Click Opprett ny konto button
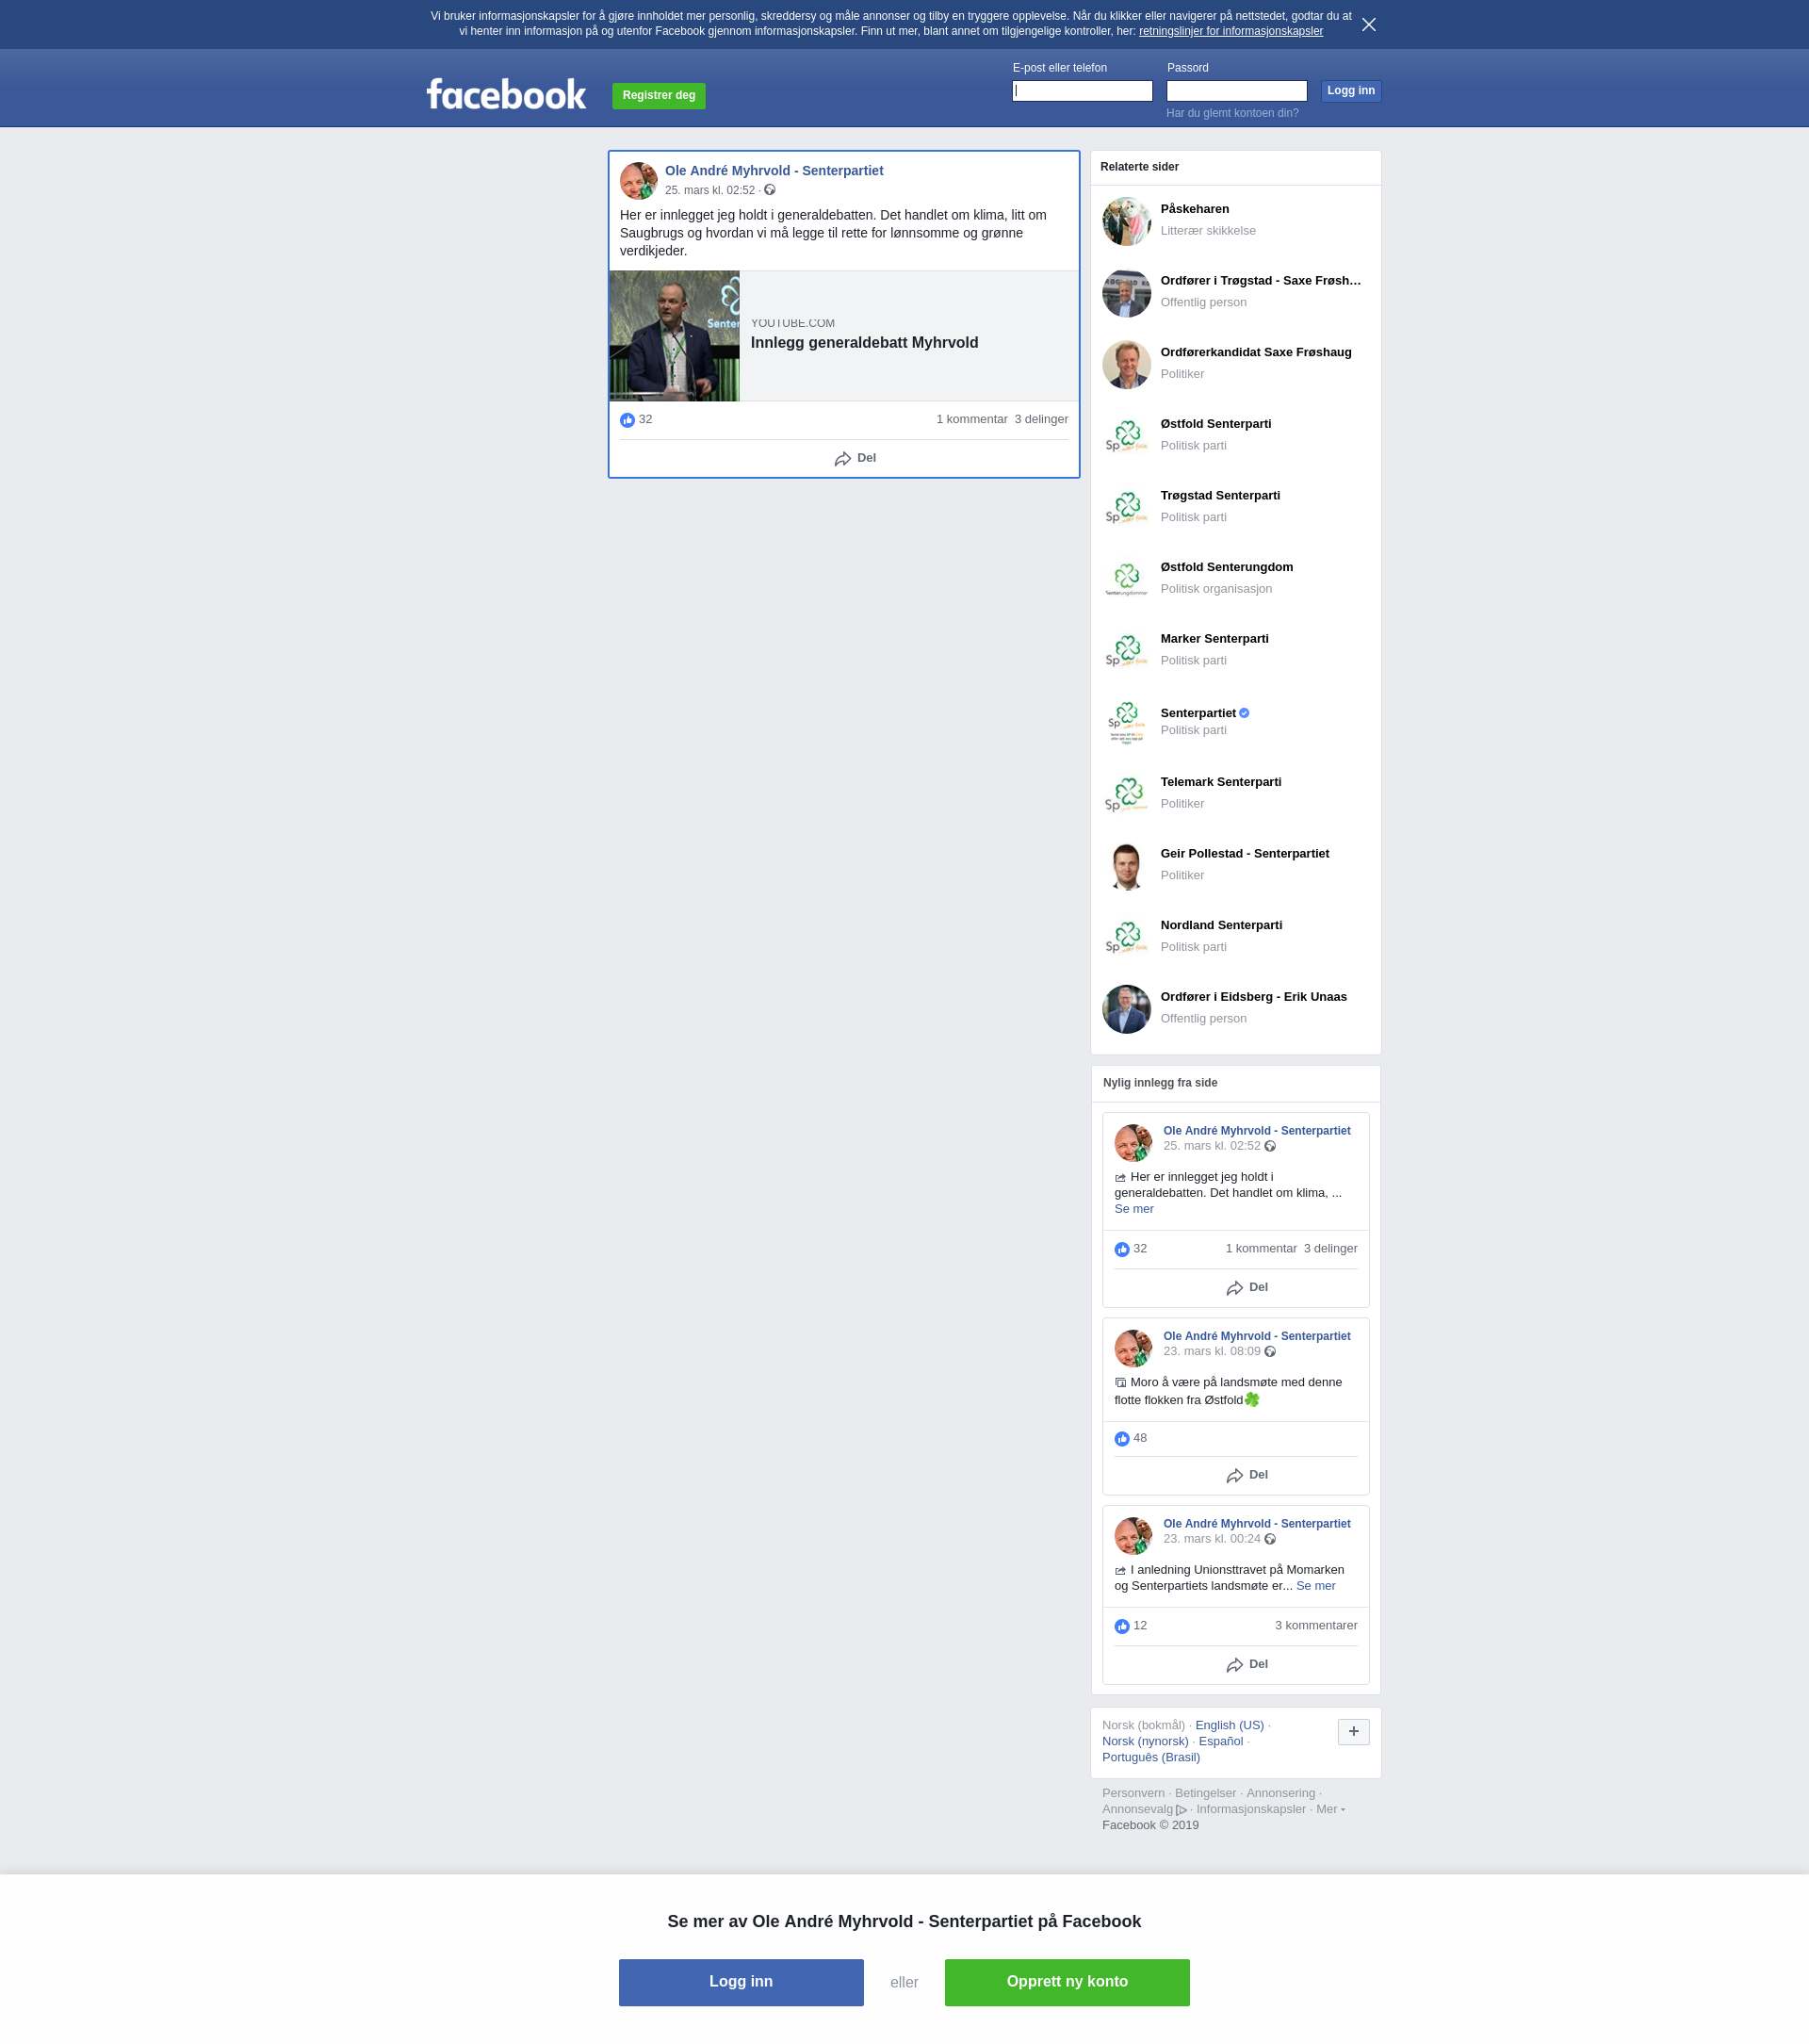 coord(1066,1982)
